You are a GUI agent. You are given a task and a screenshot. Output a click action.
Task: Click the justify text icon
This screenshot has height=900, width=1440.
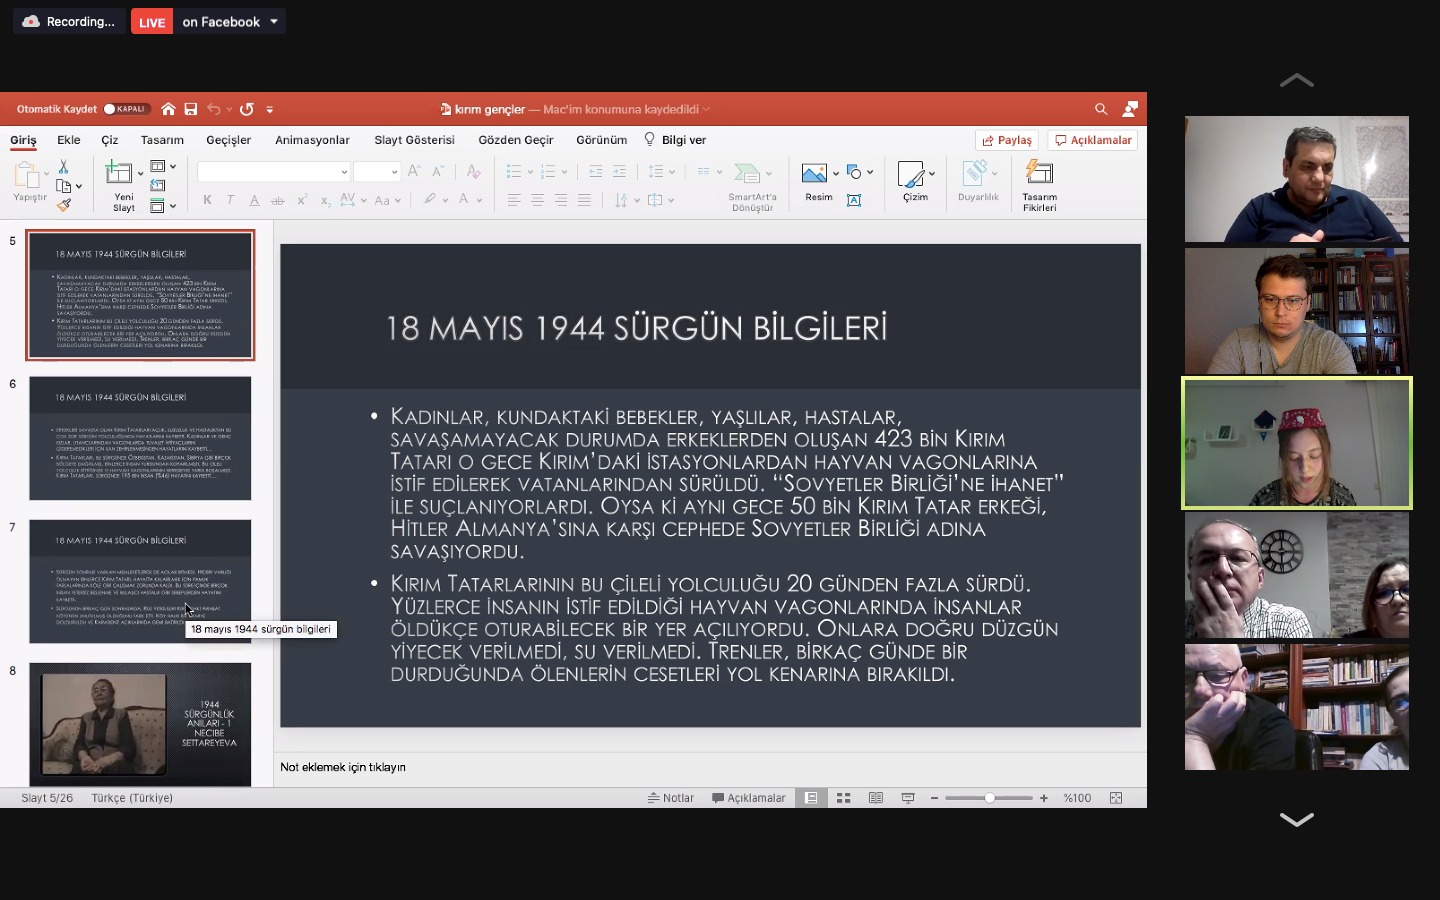[x=584, y=200]
